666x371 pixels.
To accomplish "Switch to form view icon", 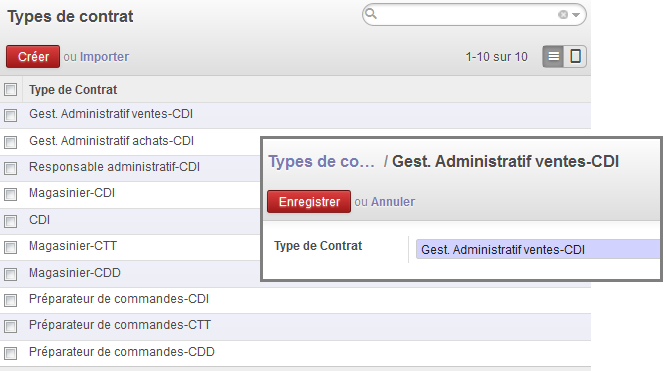I will (x=575, y=57).
